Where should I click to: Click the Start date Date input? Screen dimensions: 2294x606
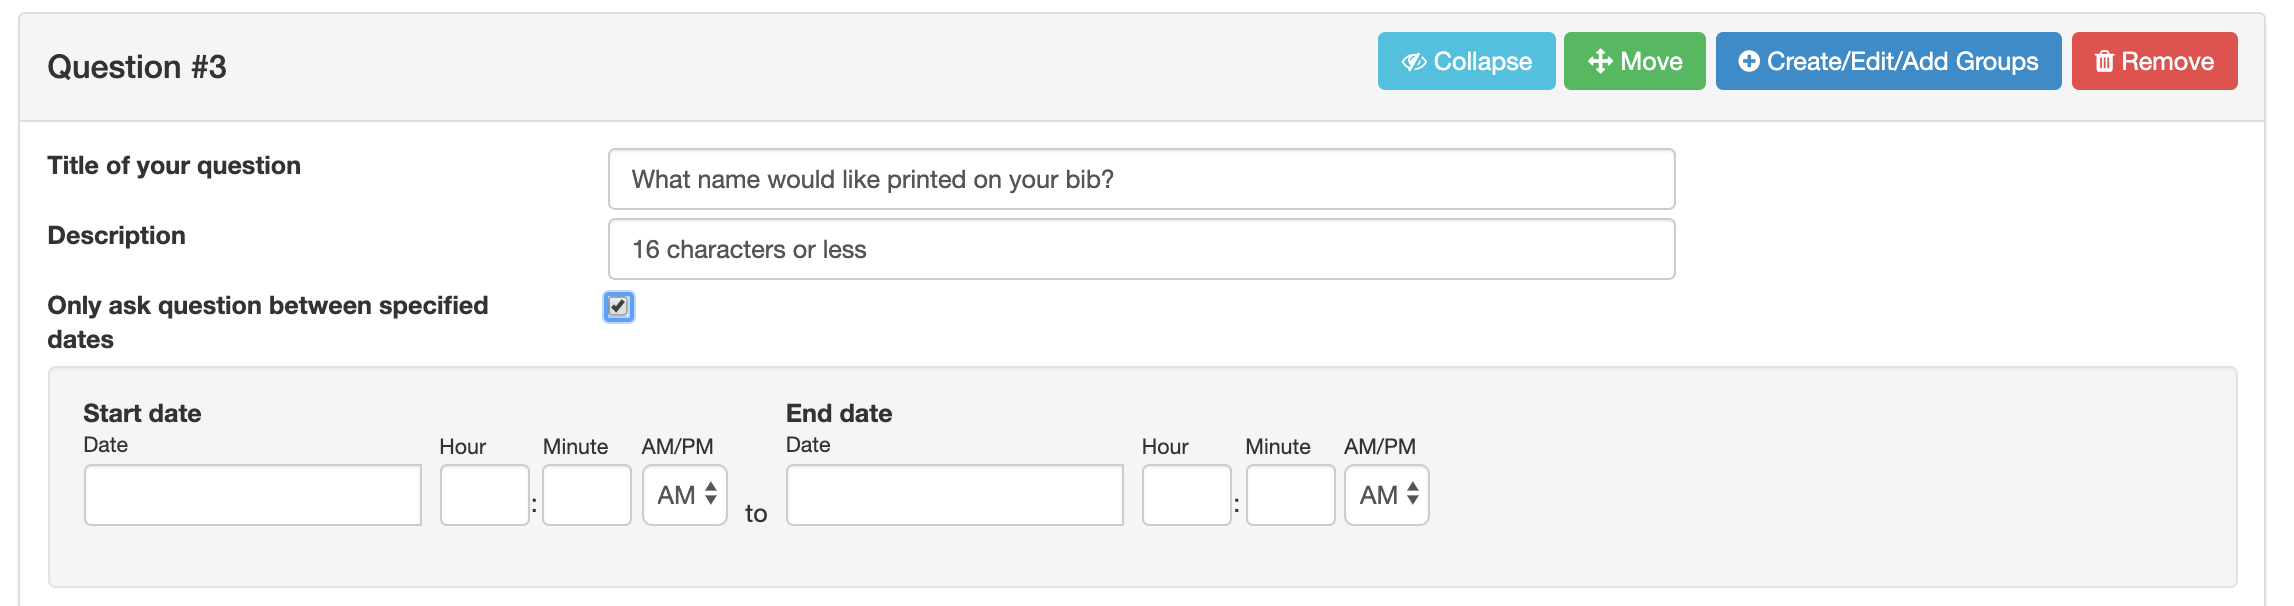253,495
